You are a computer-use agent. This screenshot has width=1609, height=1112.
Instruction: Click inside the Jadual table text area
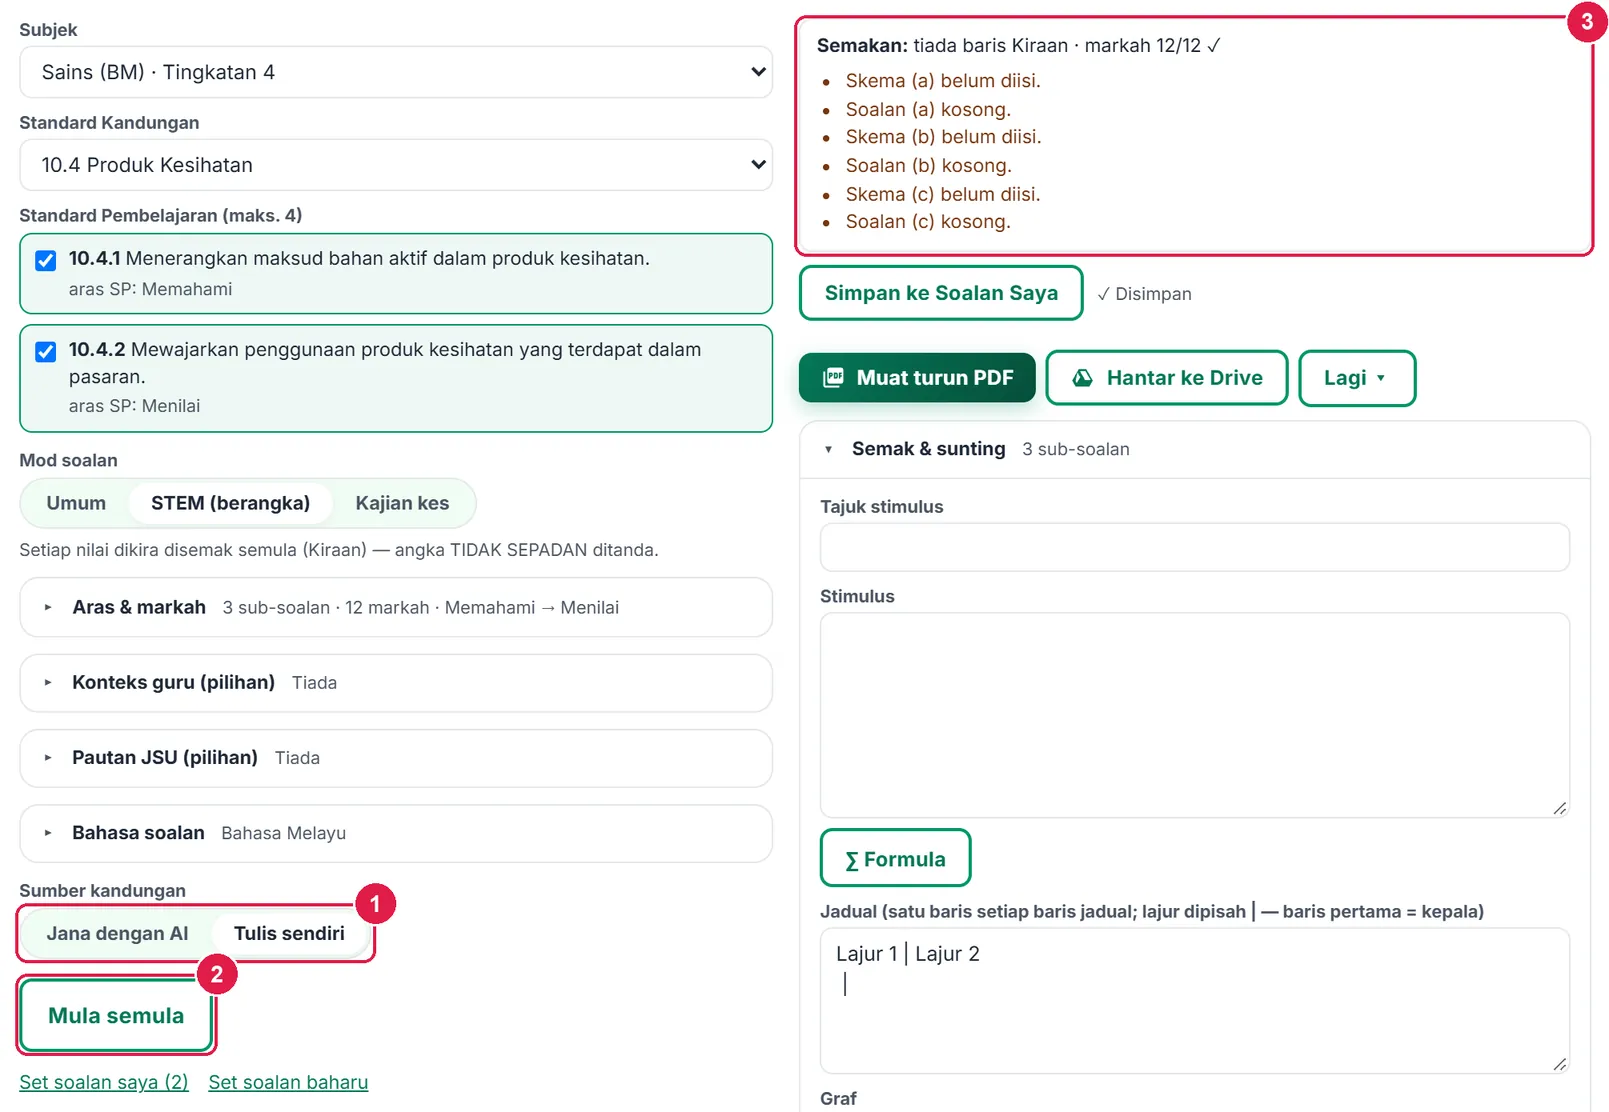(x=1195, y=1001)
